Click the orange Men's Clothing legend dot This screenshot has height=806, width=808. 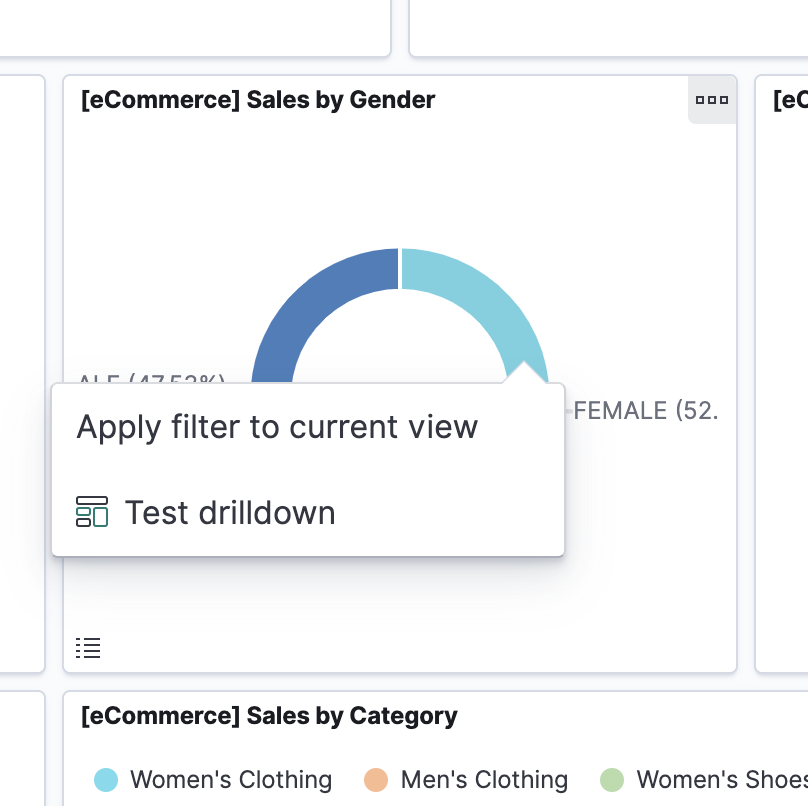coord(376,780)
